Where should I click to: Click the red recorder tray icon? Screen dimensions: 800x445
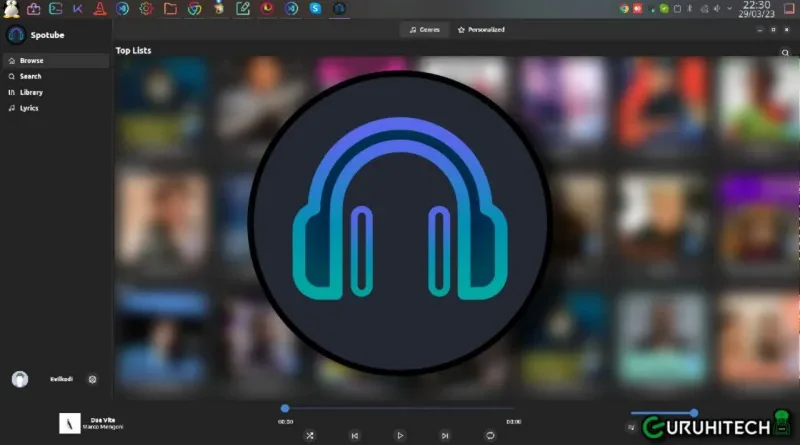click(x=638, y=9)
